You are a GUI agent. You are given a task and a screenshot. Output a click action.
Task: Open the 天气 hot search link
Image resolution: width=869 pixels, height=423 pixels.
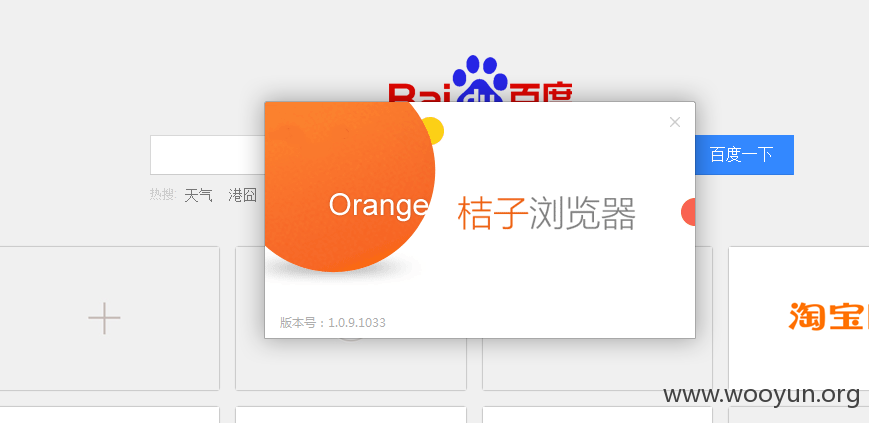198,195
